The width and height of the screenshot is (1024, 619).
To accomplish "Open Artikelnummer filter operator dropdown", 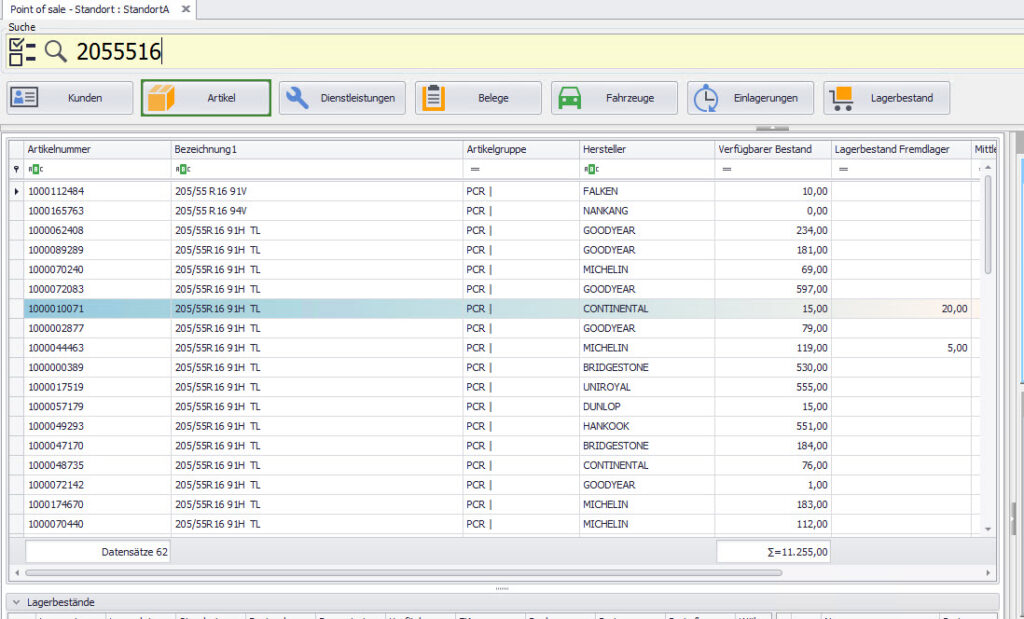I will click(35, 170).
